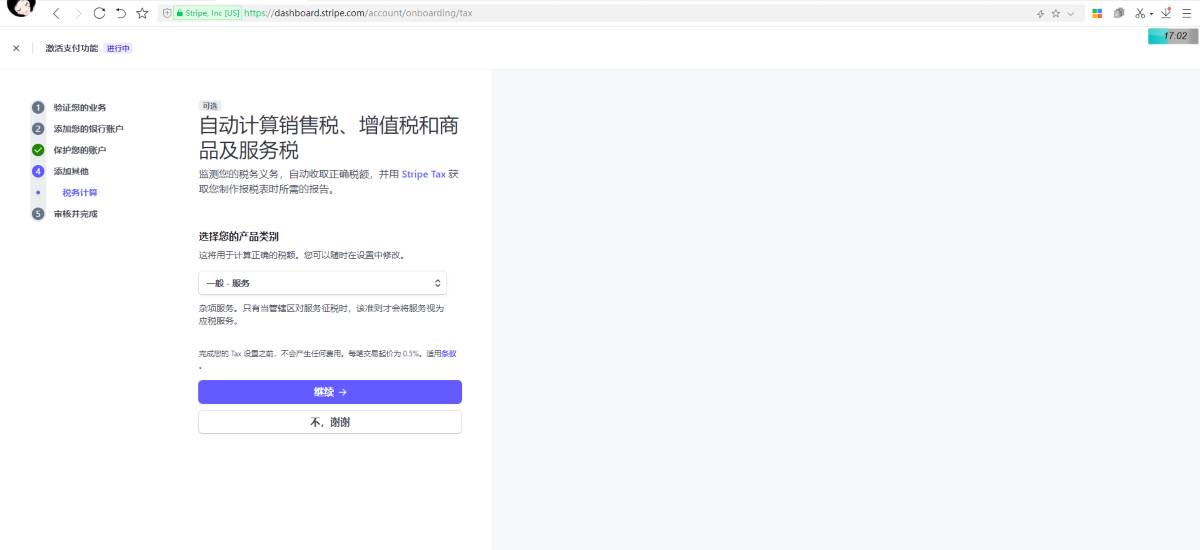Screen dimensions: 1200x550
Task: Click the green Stripe, Inc [US] certificate badge
Action: click(208, 14)
